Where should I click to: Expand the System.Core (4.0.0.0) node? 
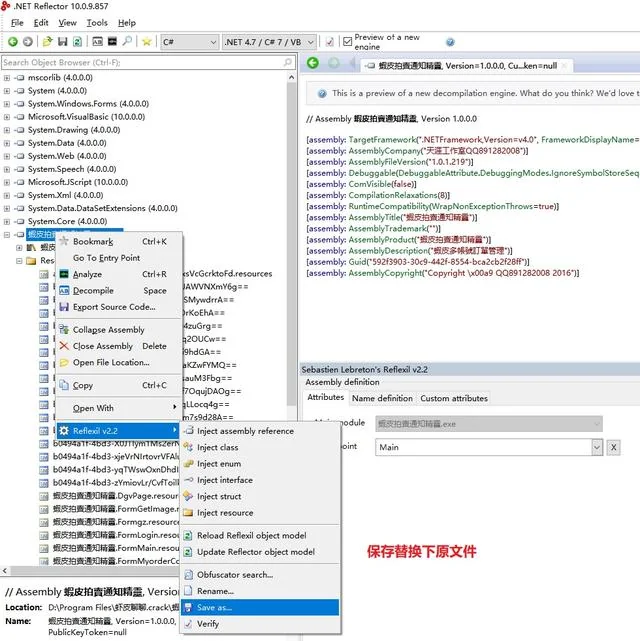click(x=7, y=222)
